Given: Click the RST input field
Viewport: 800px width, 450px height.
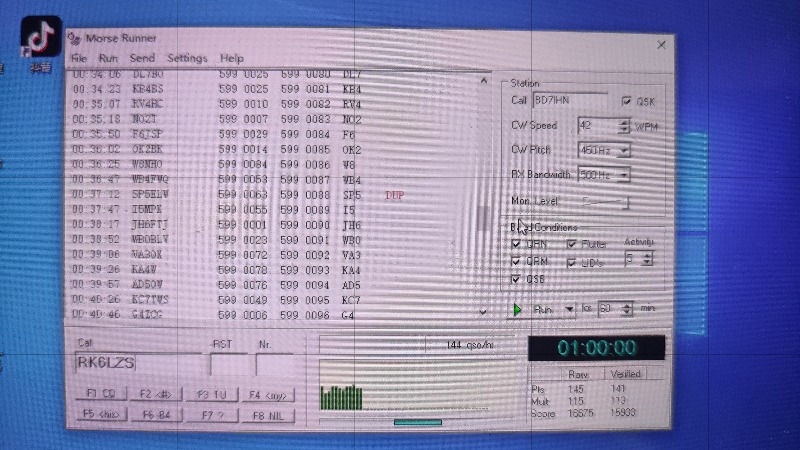Looking at the screenshot, I should coord(230,365).
